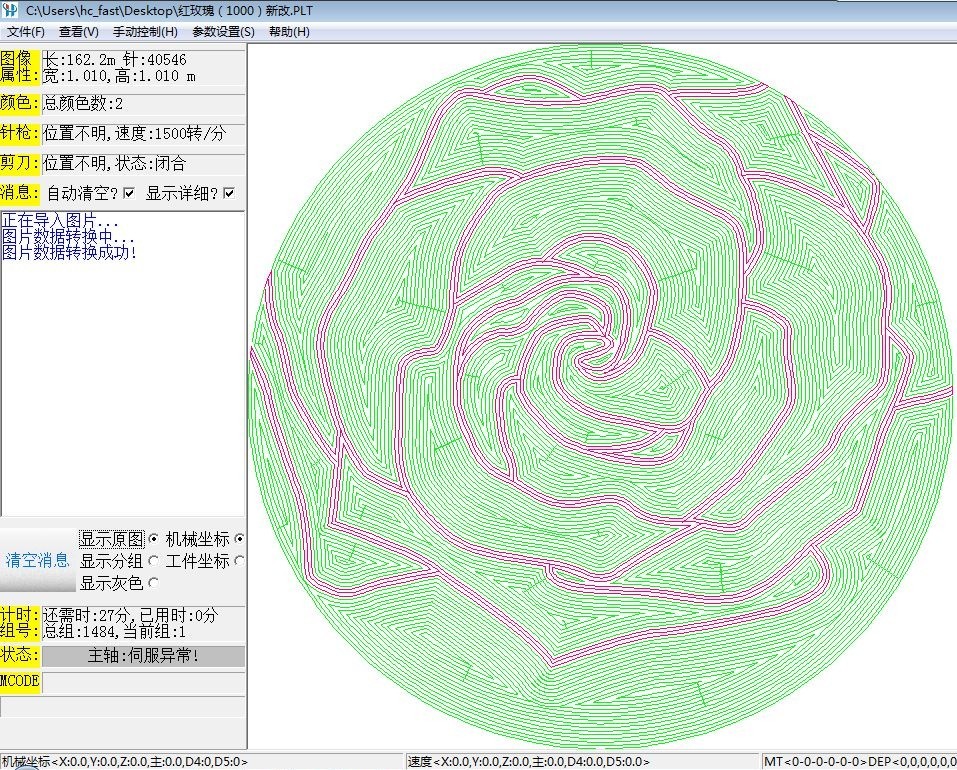
Task: Click the empty field below MCODE
Action: point(123,707)
